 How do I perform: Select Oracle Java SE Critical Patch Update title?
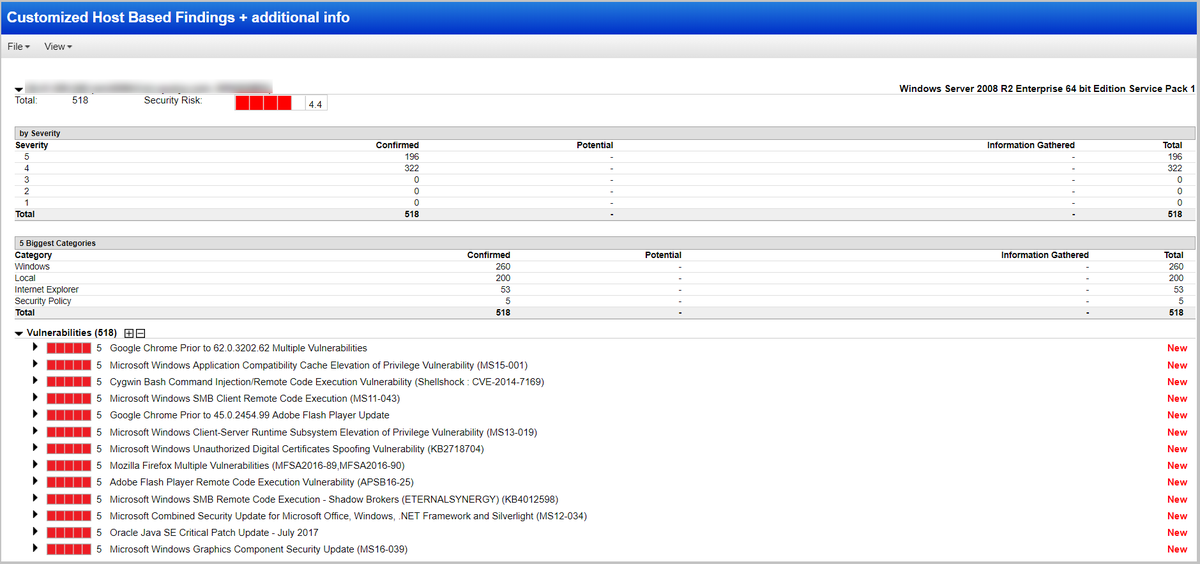point(214,533)
